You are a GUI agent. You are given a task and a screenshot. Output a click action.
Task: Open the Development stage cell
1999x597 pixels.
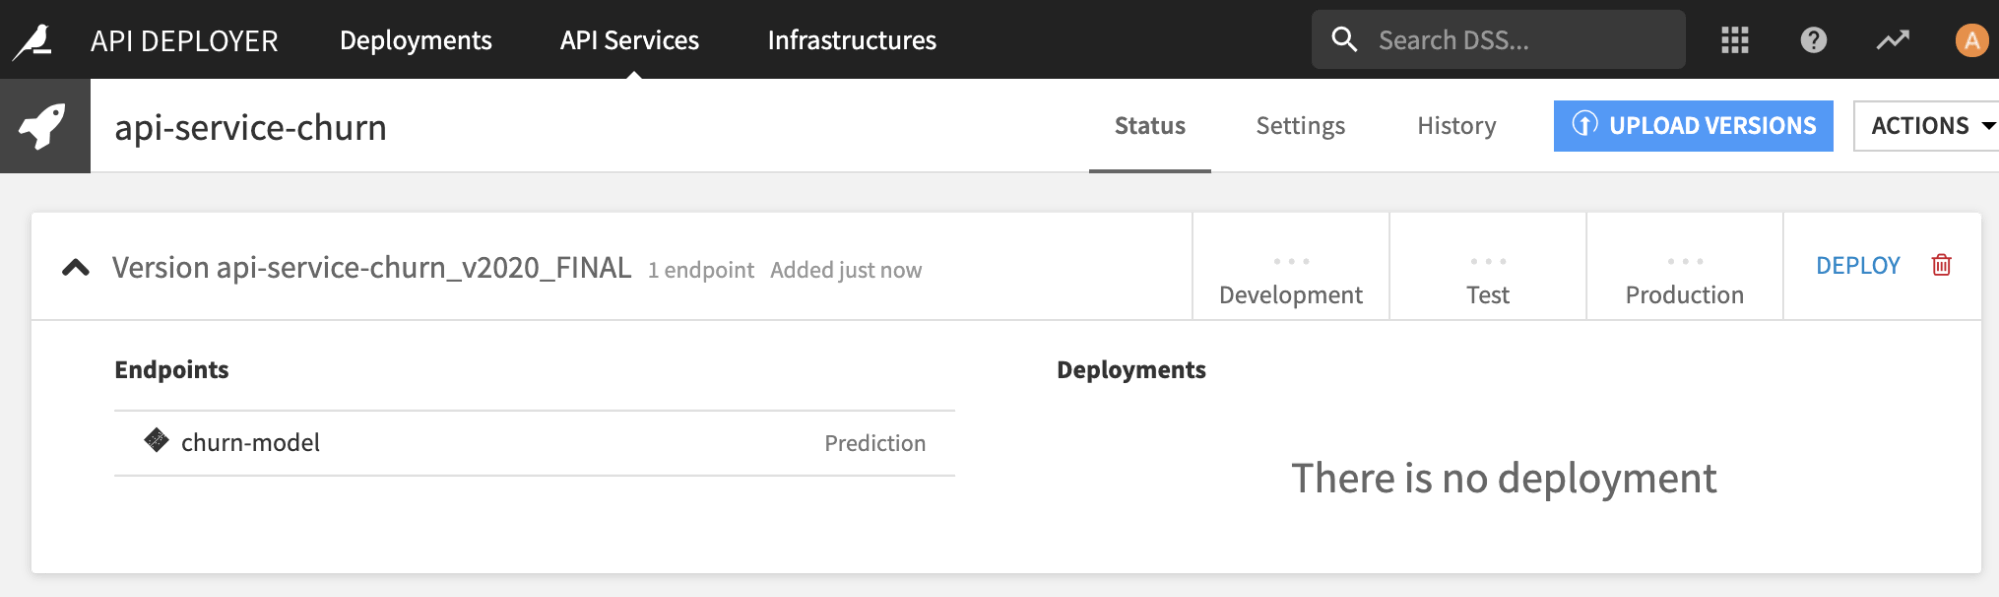pyautogui.click(x=1290, y=280)
